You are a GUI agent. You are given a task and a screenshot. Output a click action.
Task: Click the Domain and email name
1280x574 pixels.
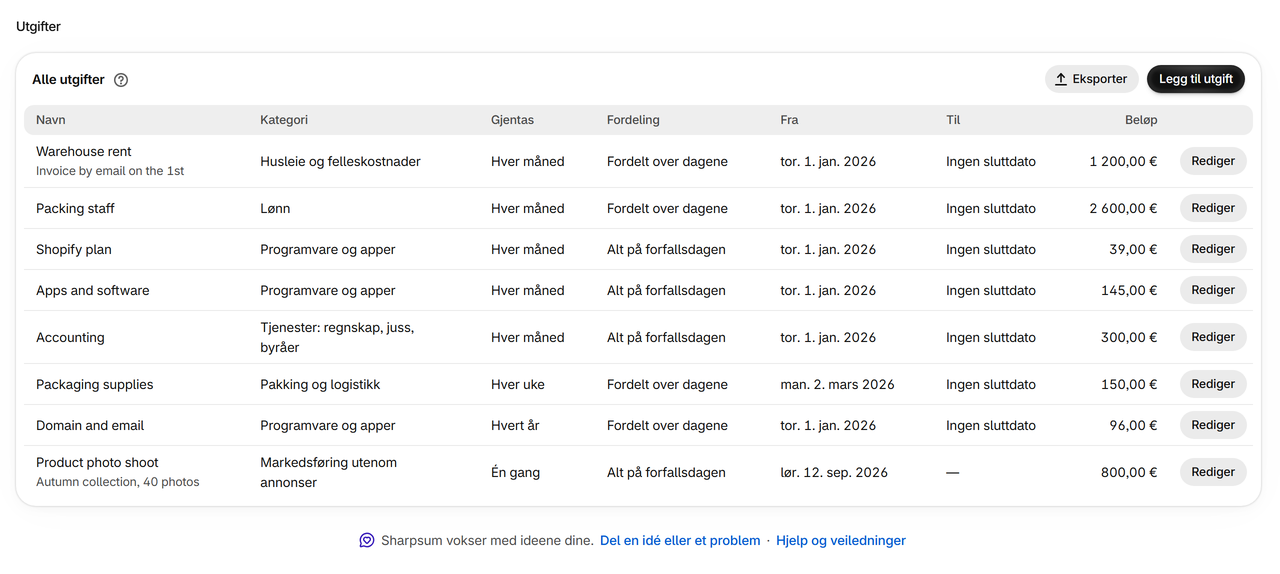pos(90,425)
